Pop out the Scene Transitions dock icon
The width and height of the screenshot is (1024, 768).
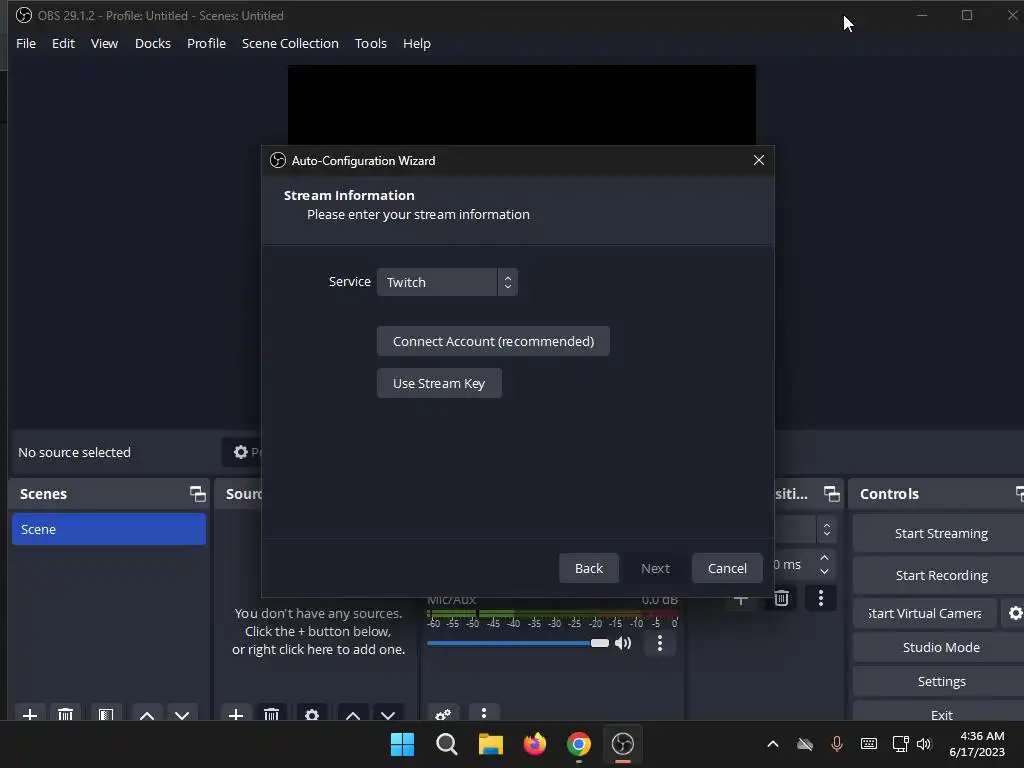click(831, 494)
